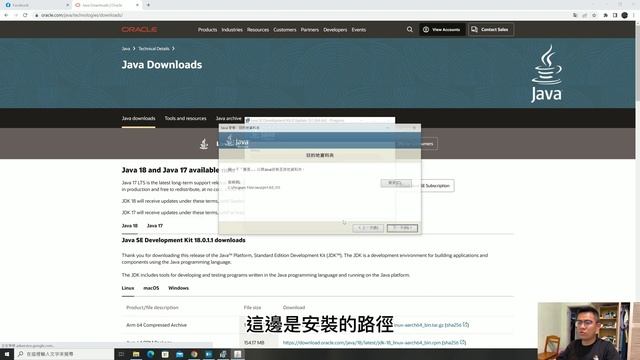Open the Events menu
Screen dimensions: 640x360
[x=359, y=30]
